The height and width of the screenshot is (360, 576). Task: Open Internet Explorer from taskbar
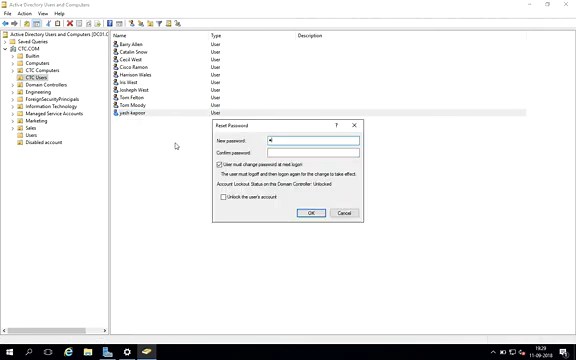pos(68,352)
